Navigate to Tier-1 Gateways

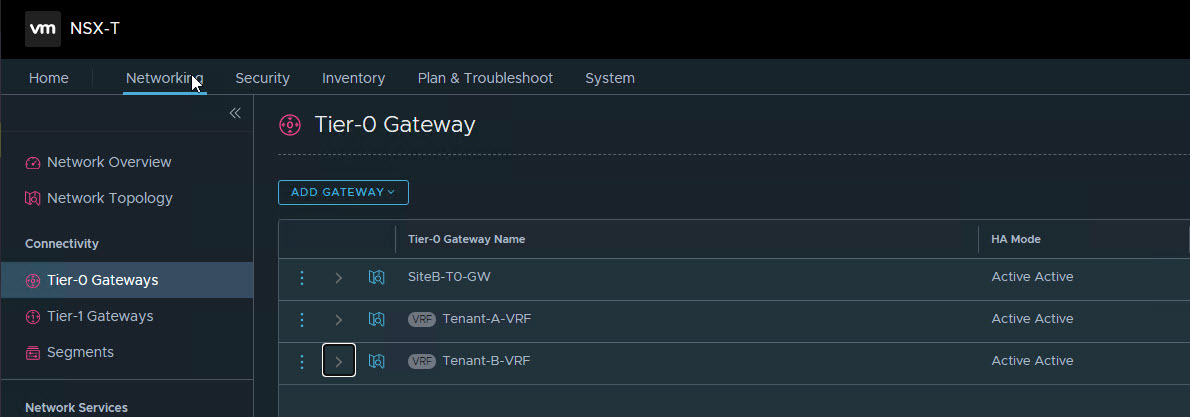tap(100, 316)
